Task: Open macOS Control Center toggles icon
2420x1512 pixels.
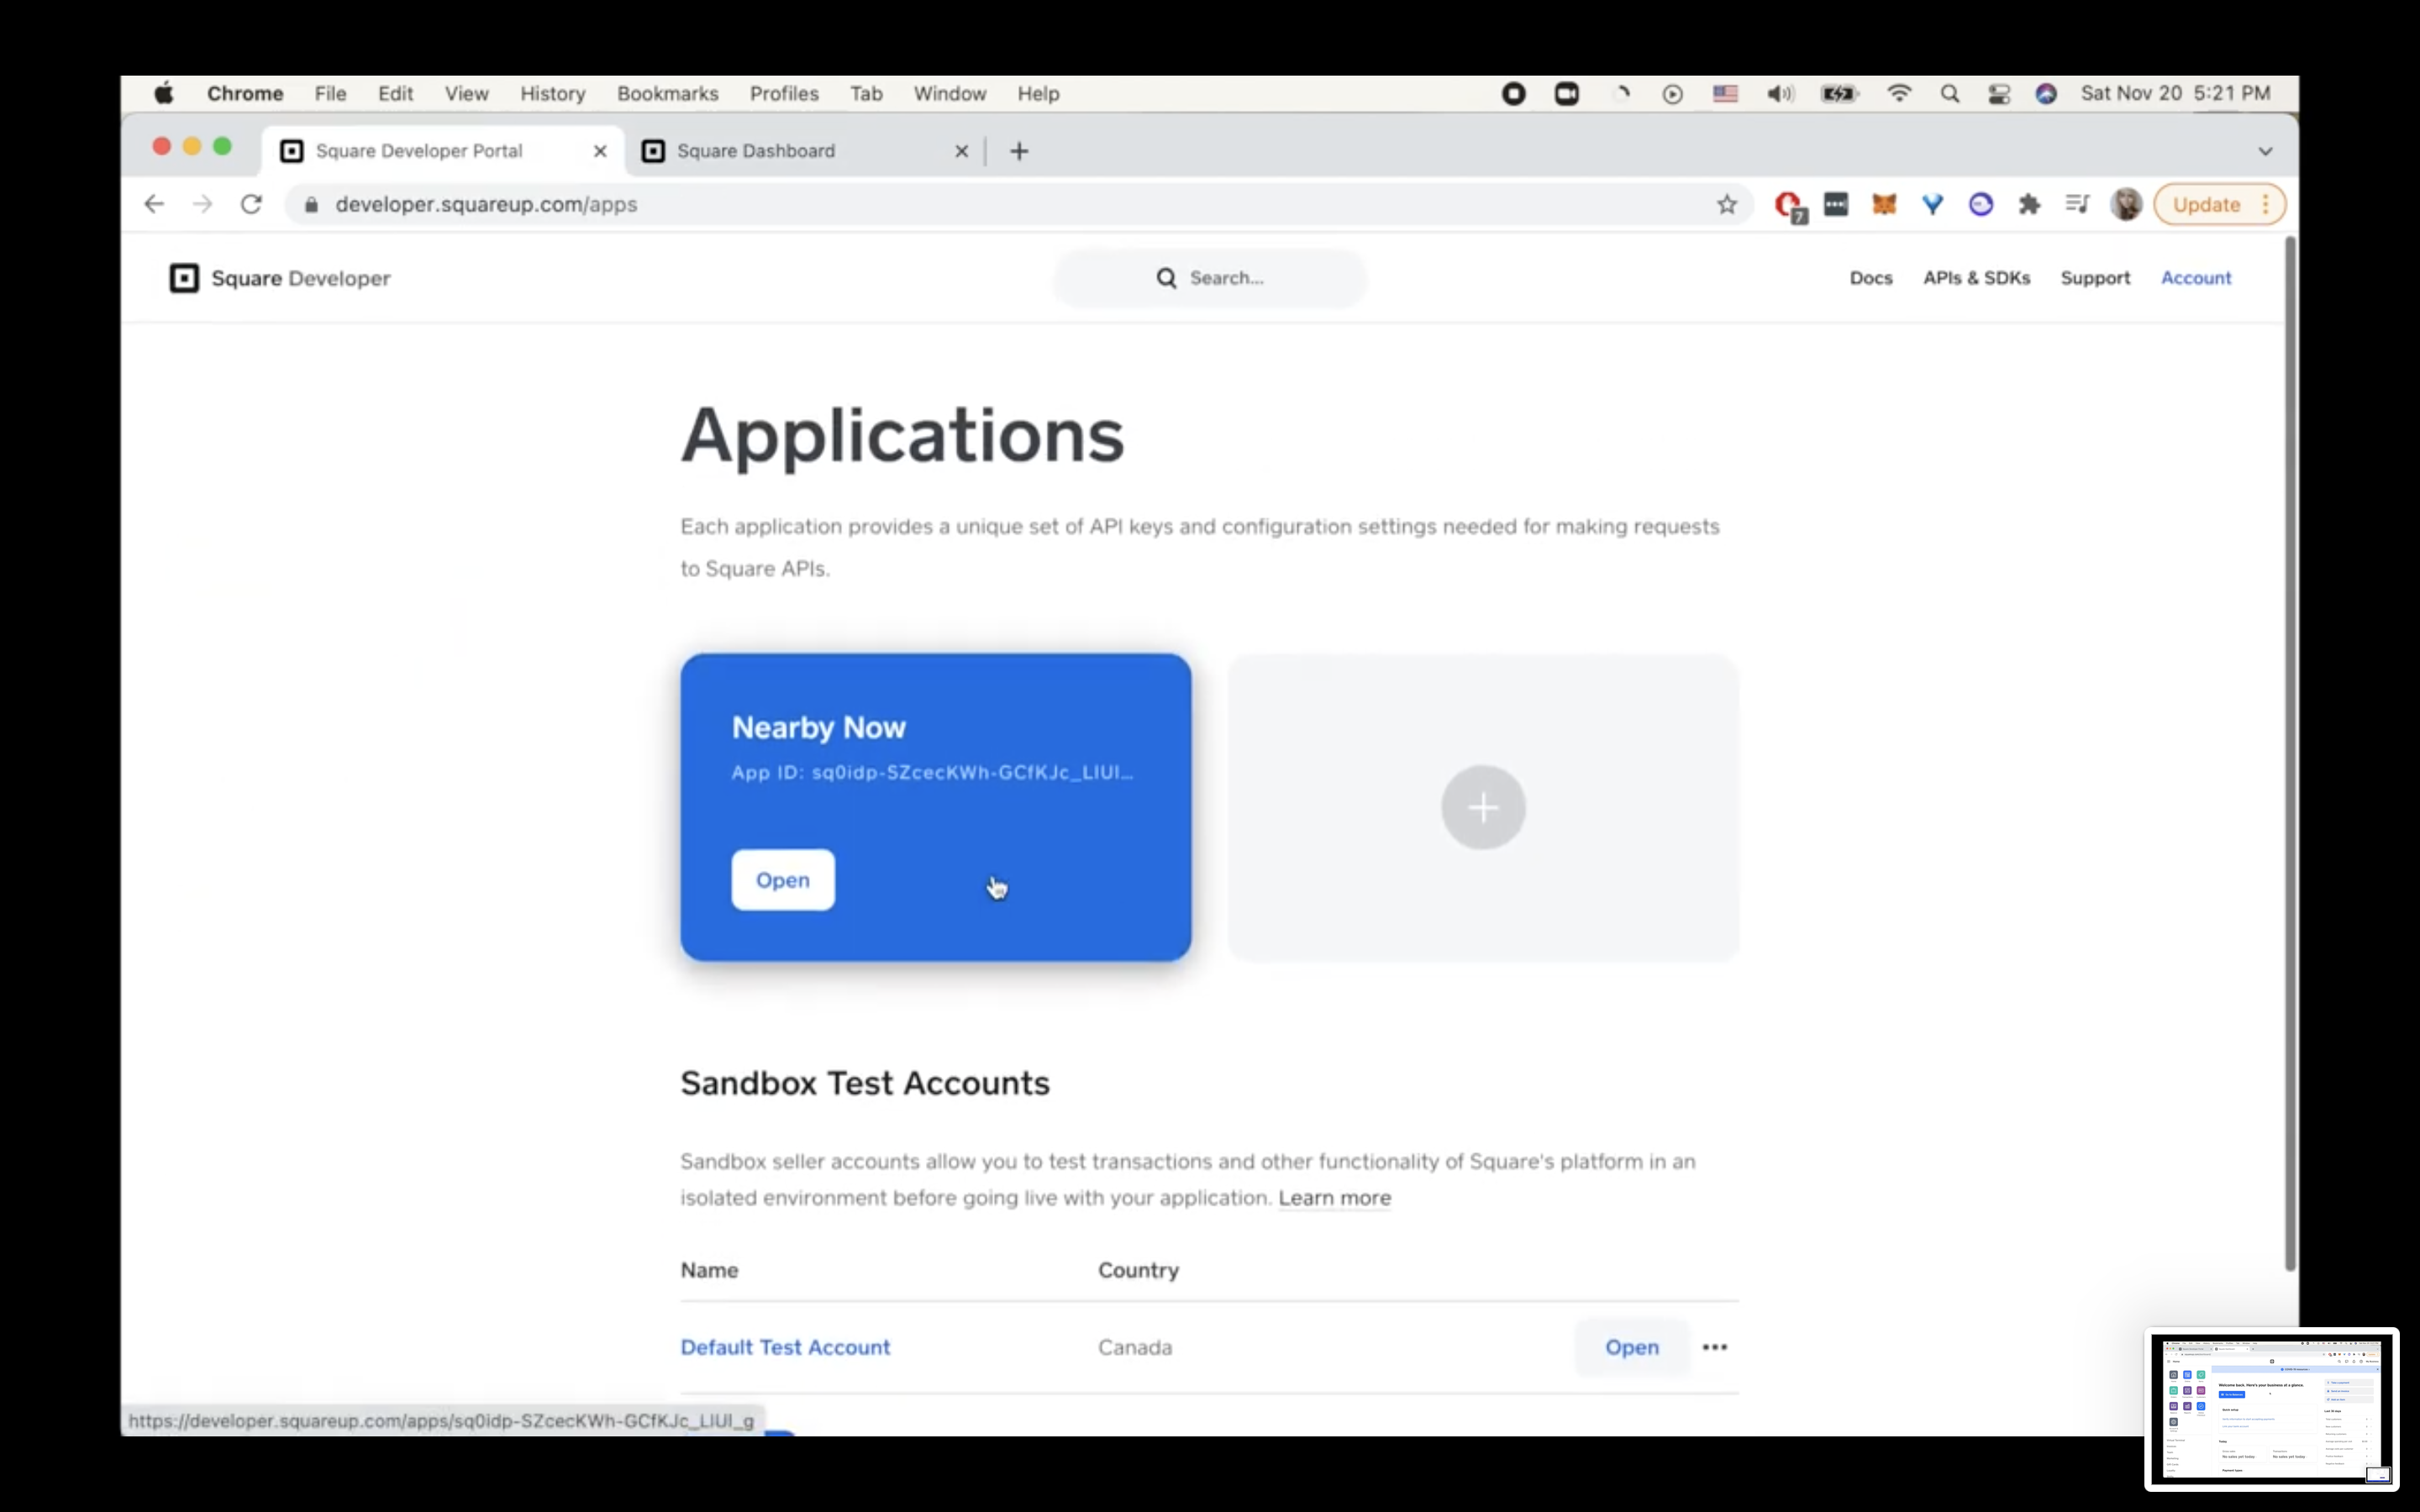Action: click(x=1998, y=94)
